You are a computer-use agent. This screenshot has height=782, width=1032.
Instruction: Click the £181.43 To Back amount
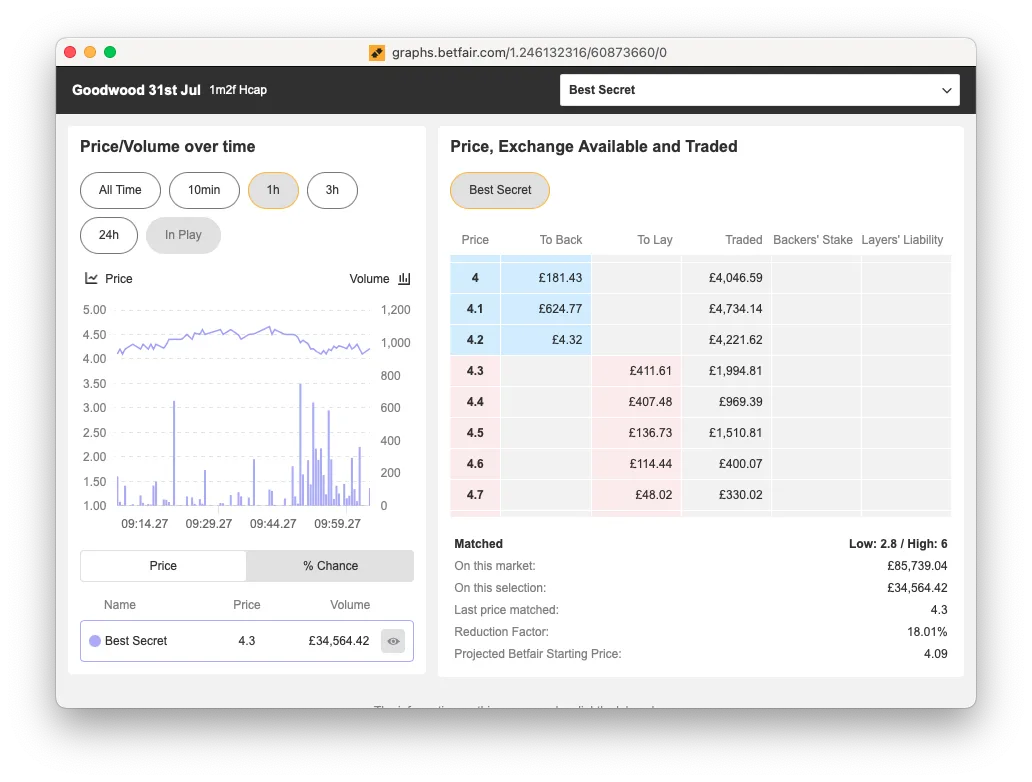click(560, 278)
